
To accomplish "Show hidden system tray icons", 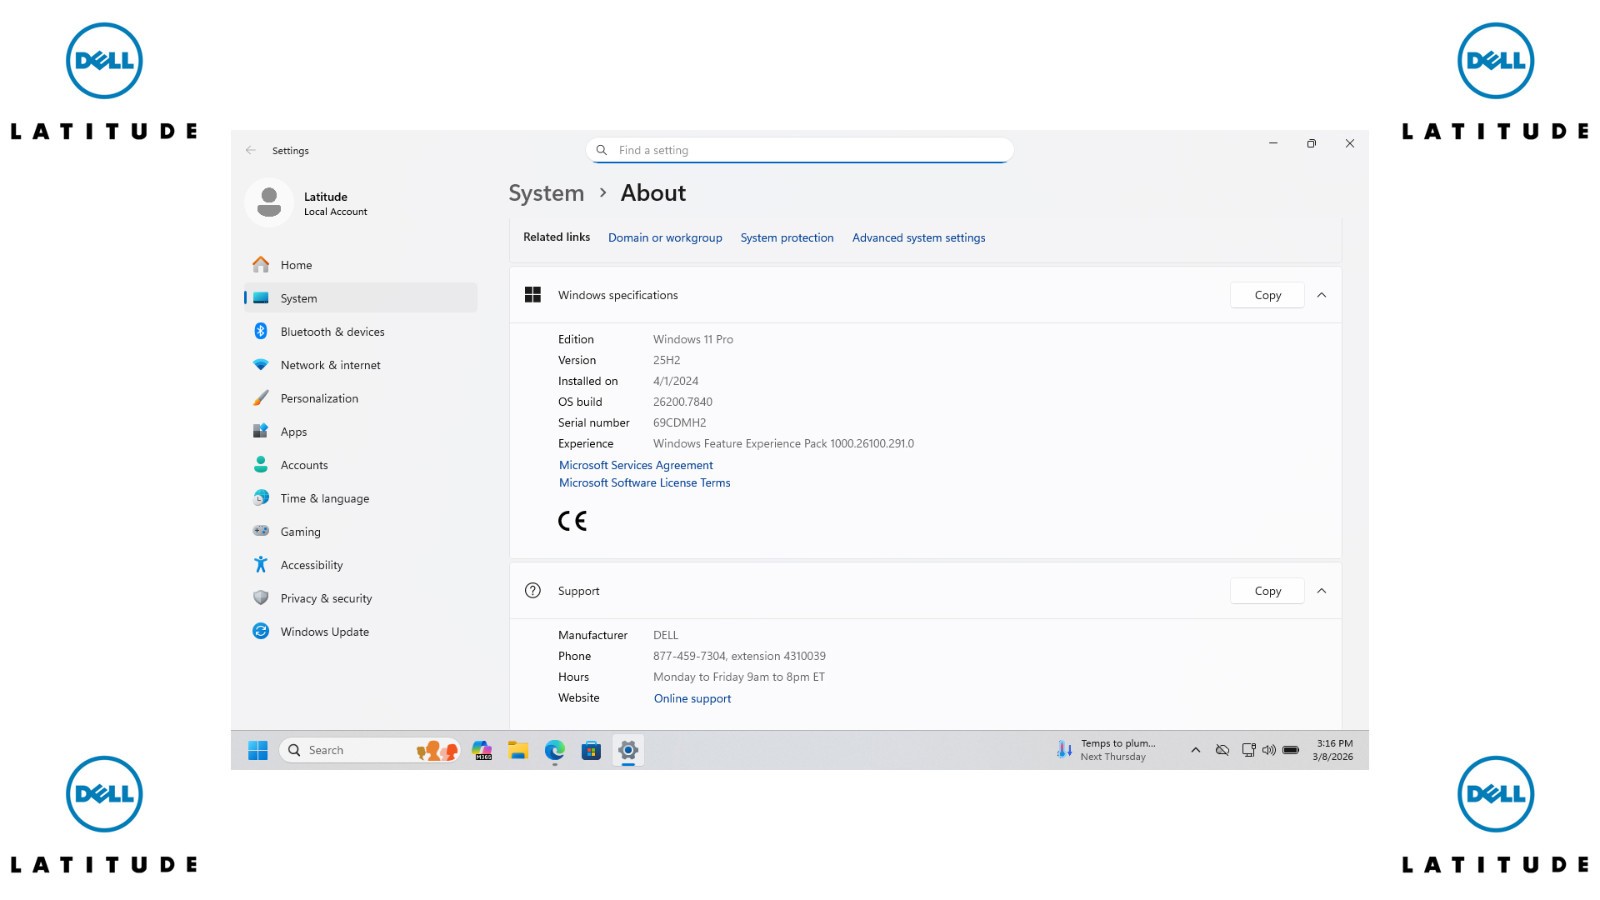I will pyautogui.click(x=1195, y=750).
